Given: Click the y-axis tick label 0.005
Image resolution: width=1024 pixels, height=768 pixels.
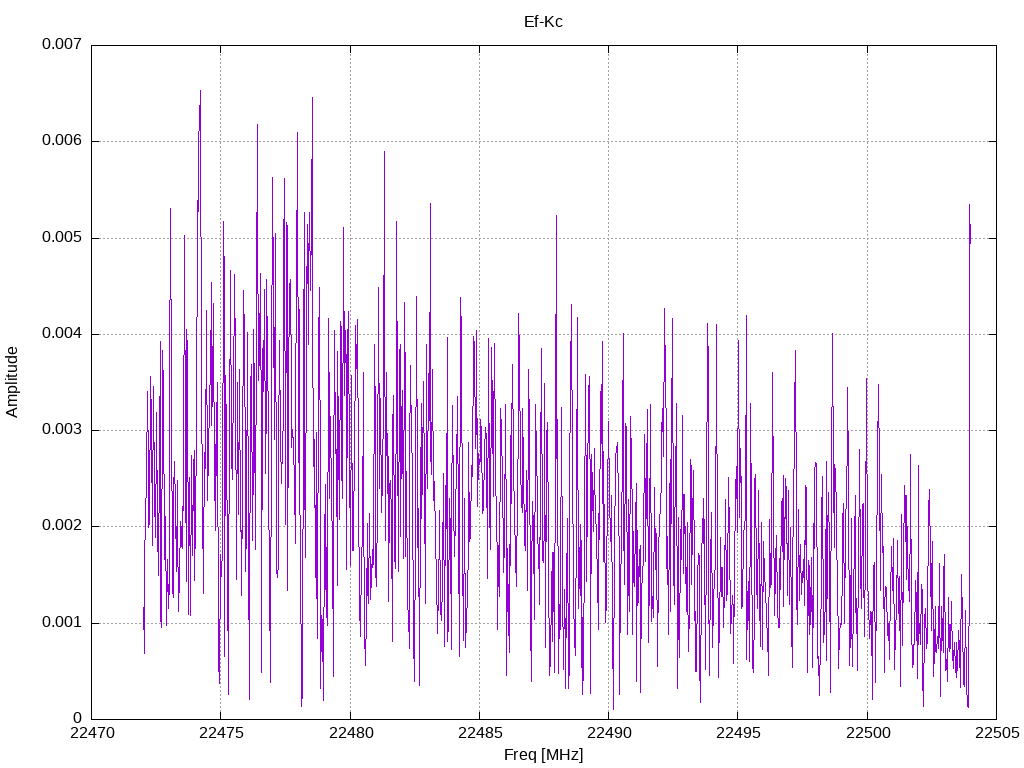Looking at the screenshot, I should (x=62, y=237).
